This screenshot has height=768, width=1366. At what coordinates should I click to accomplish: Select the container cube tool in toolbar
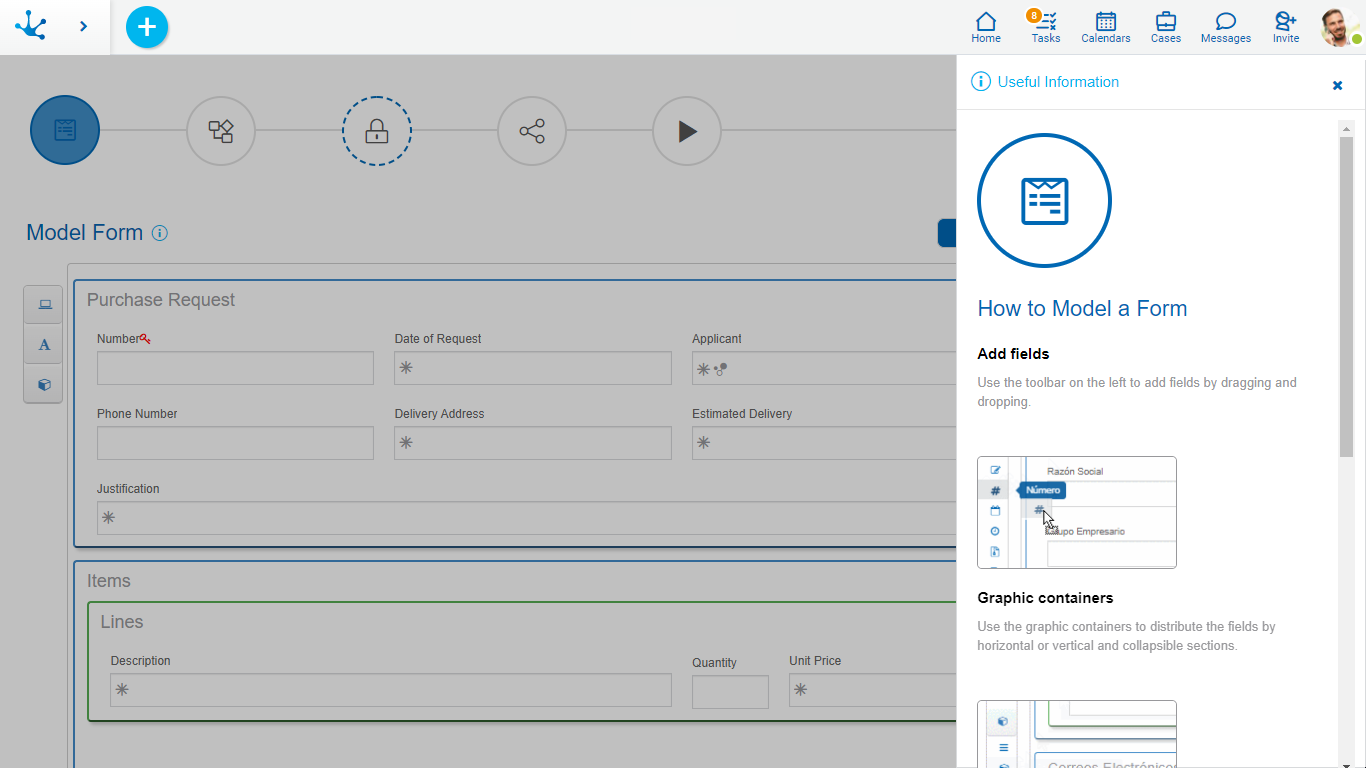44,384
